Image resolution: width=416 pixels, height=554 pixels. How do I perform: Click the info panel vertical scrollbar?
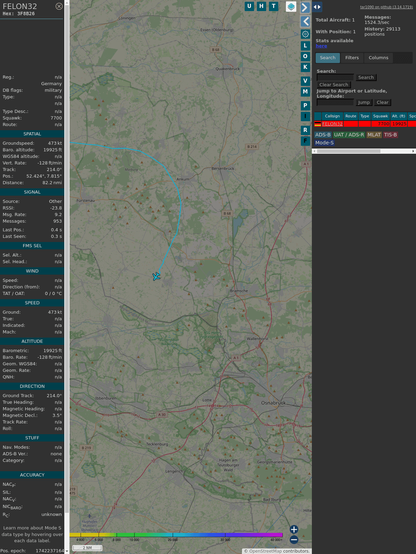[66, 277]
